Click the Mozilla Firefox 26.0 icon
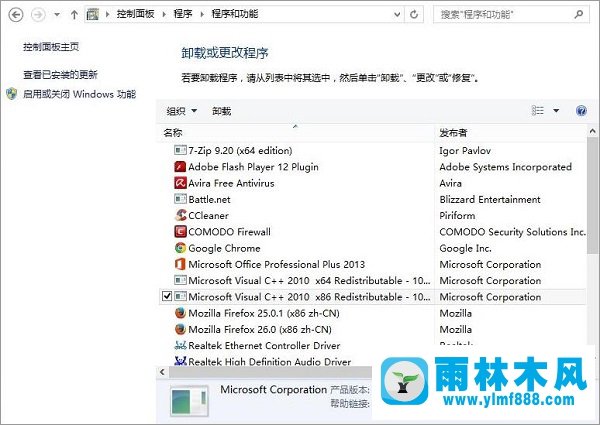The image size is (600, 425). coord(180,329)
